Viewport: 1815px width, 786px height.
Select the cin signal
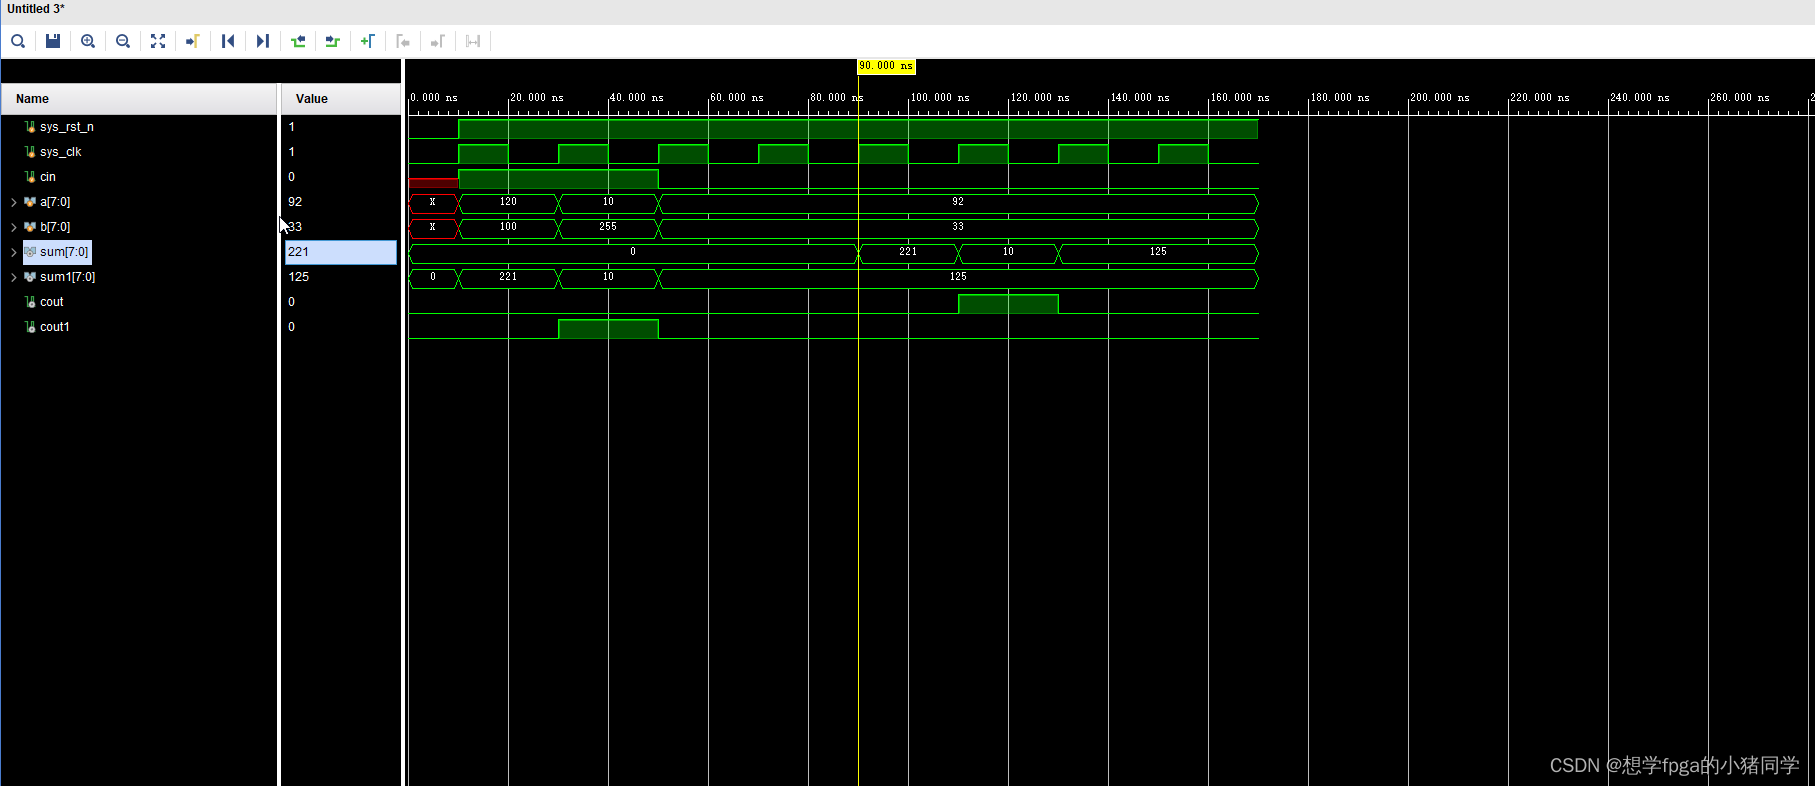(47, 177)
